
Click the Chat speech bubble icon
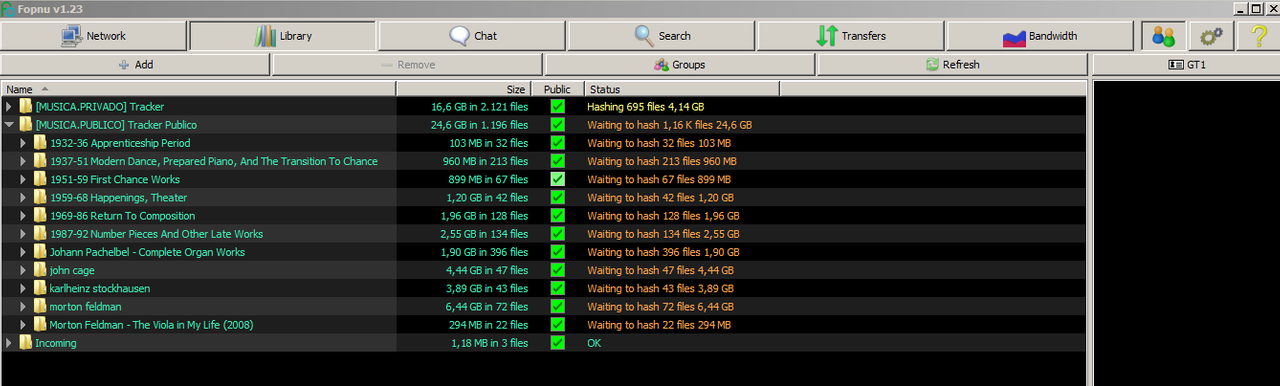459,36
